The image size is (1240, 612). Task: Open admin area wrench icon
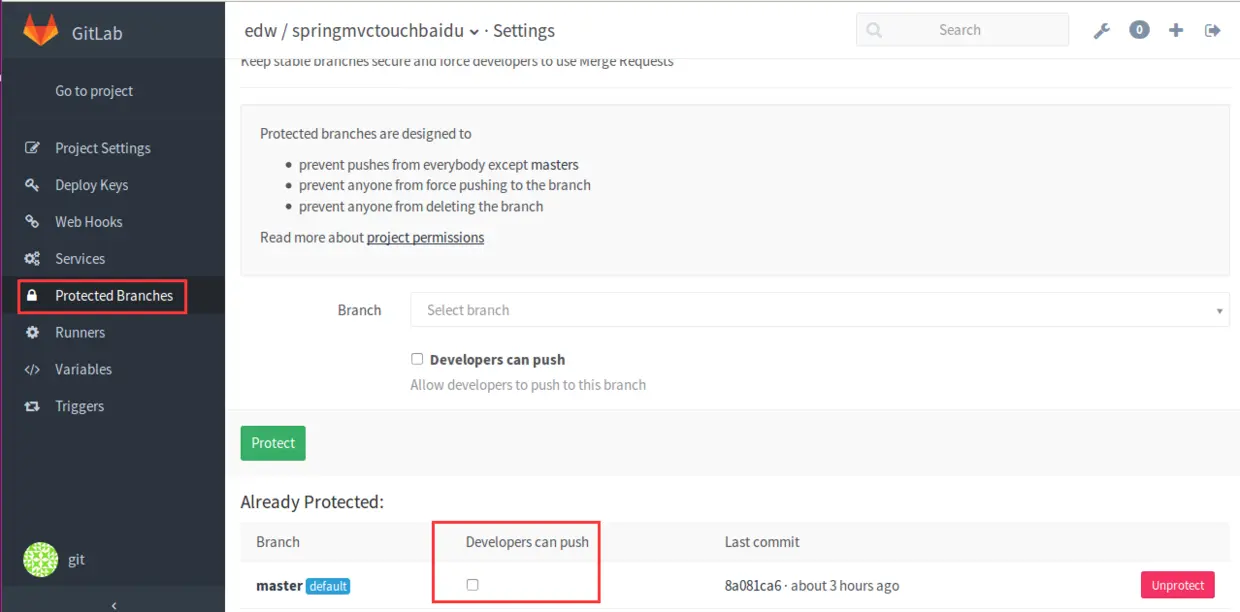click(1101, 30)
